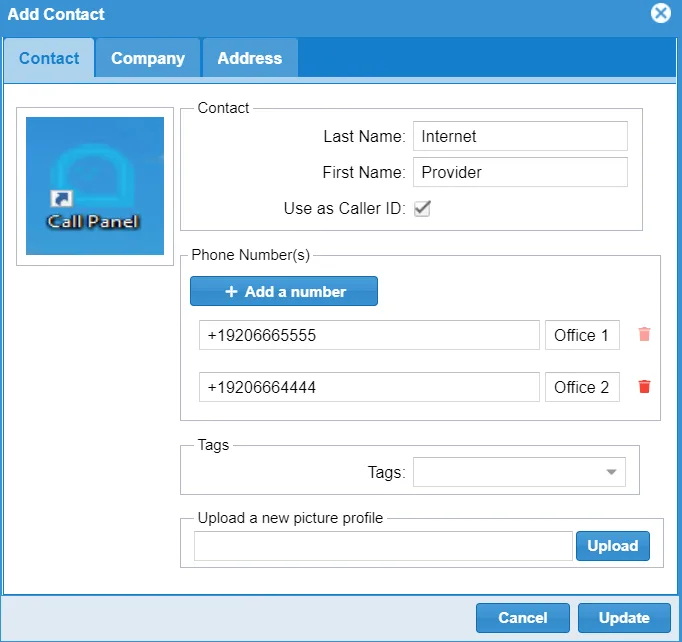
Task: Close the Add Contact dialog
Action: [661, 13]
